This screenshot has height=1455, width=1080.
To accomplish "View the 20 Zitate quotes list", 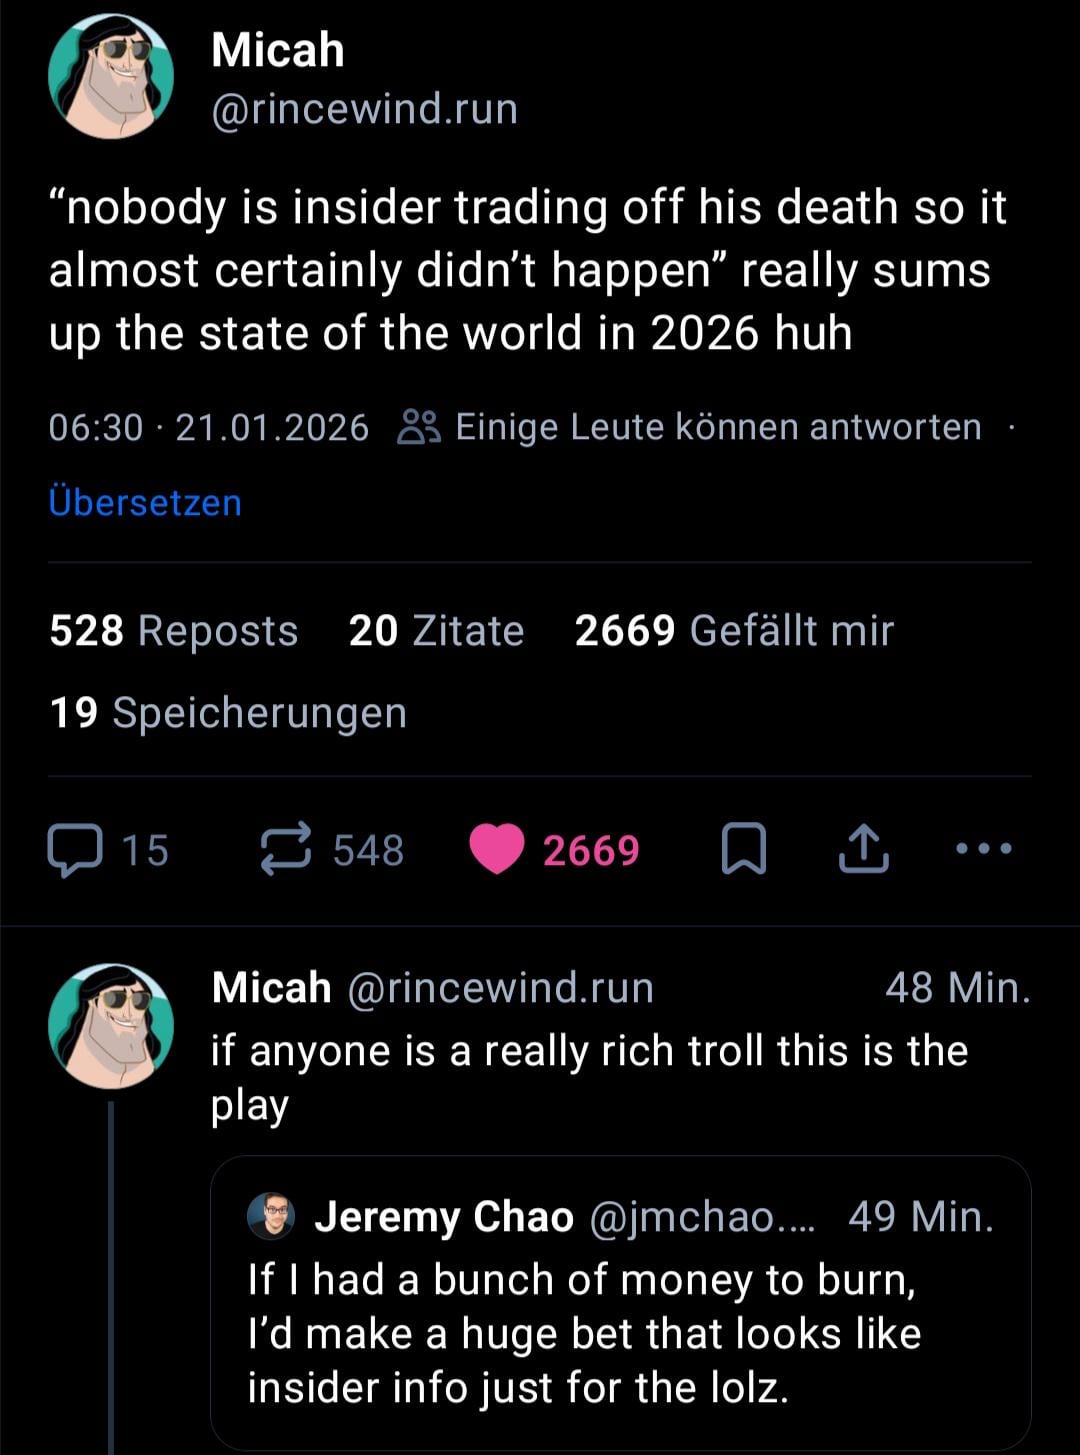I will tap(436, 631).
